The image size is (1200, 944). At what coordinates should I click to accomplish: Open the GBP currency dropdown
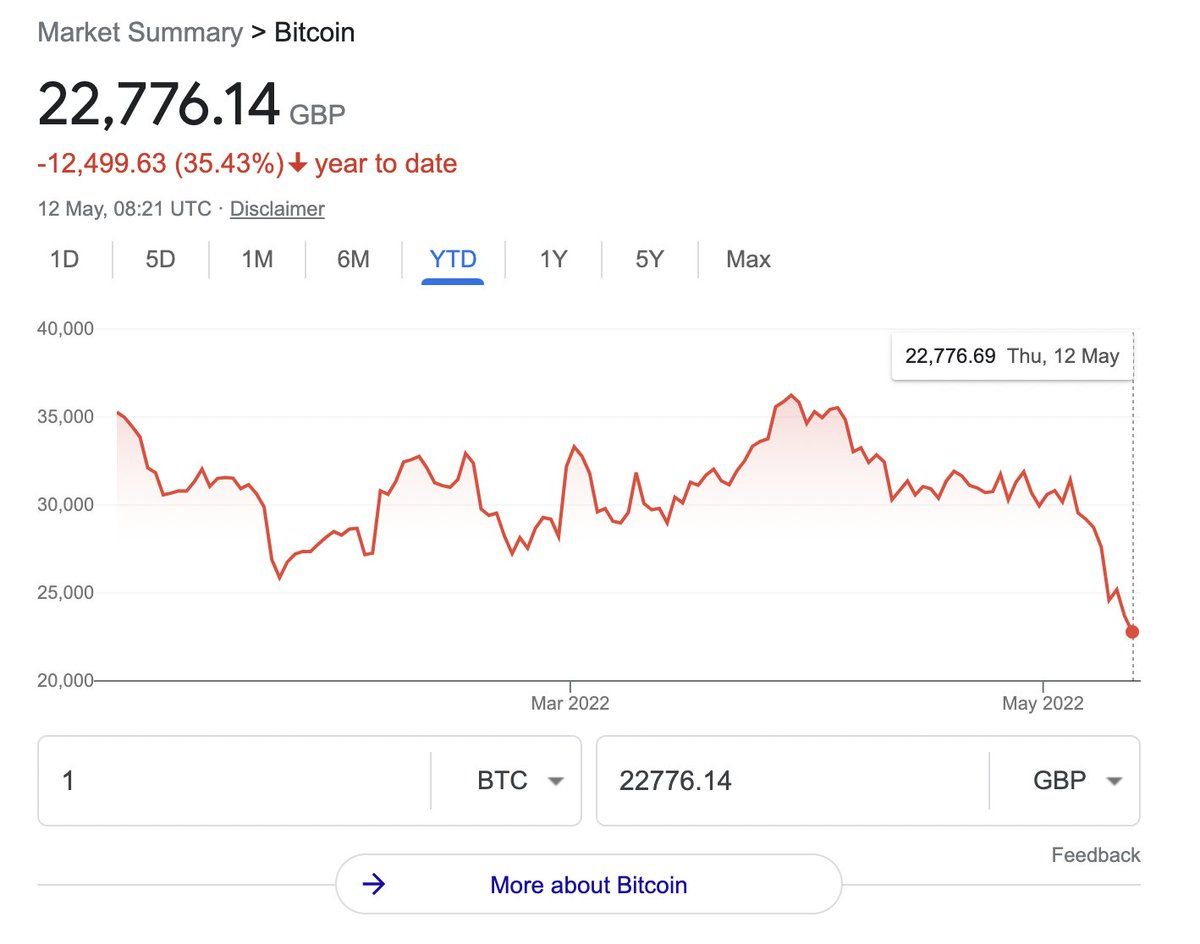click(x=1076, y=781)
